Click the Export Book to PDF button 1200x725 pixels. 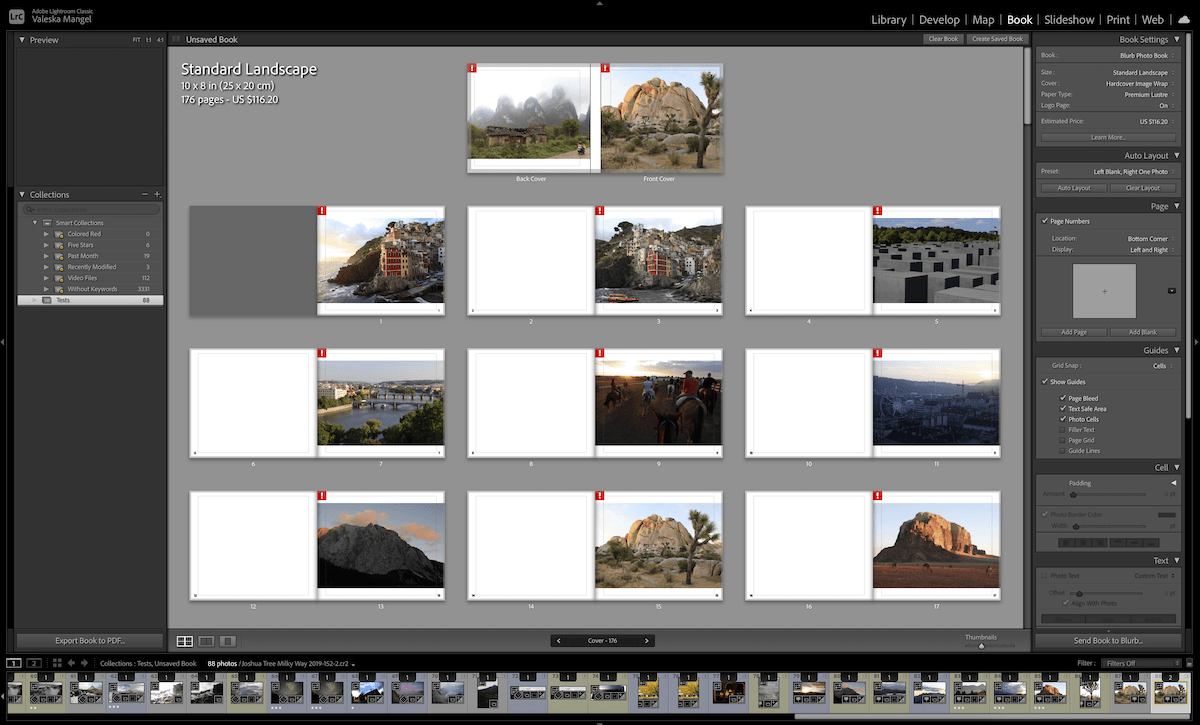pos(89,640)
